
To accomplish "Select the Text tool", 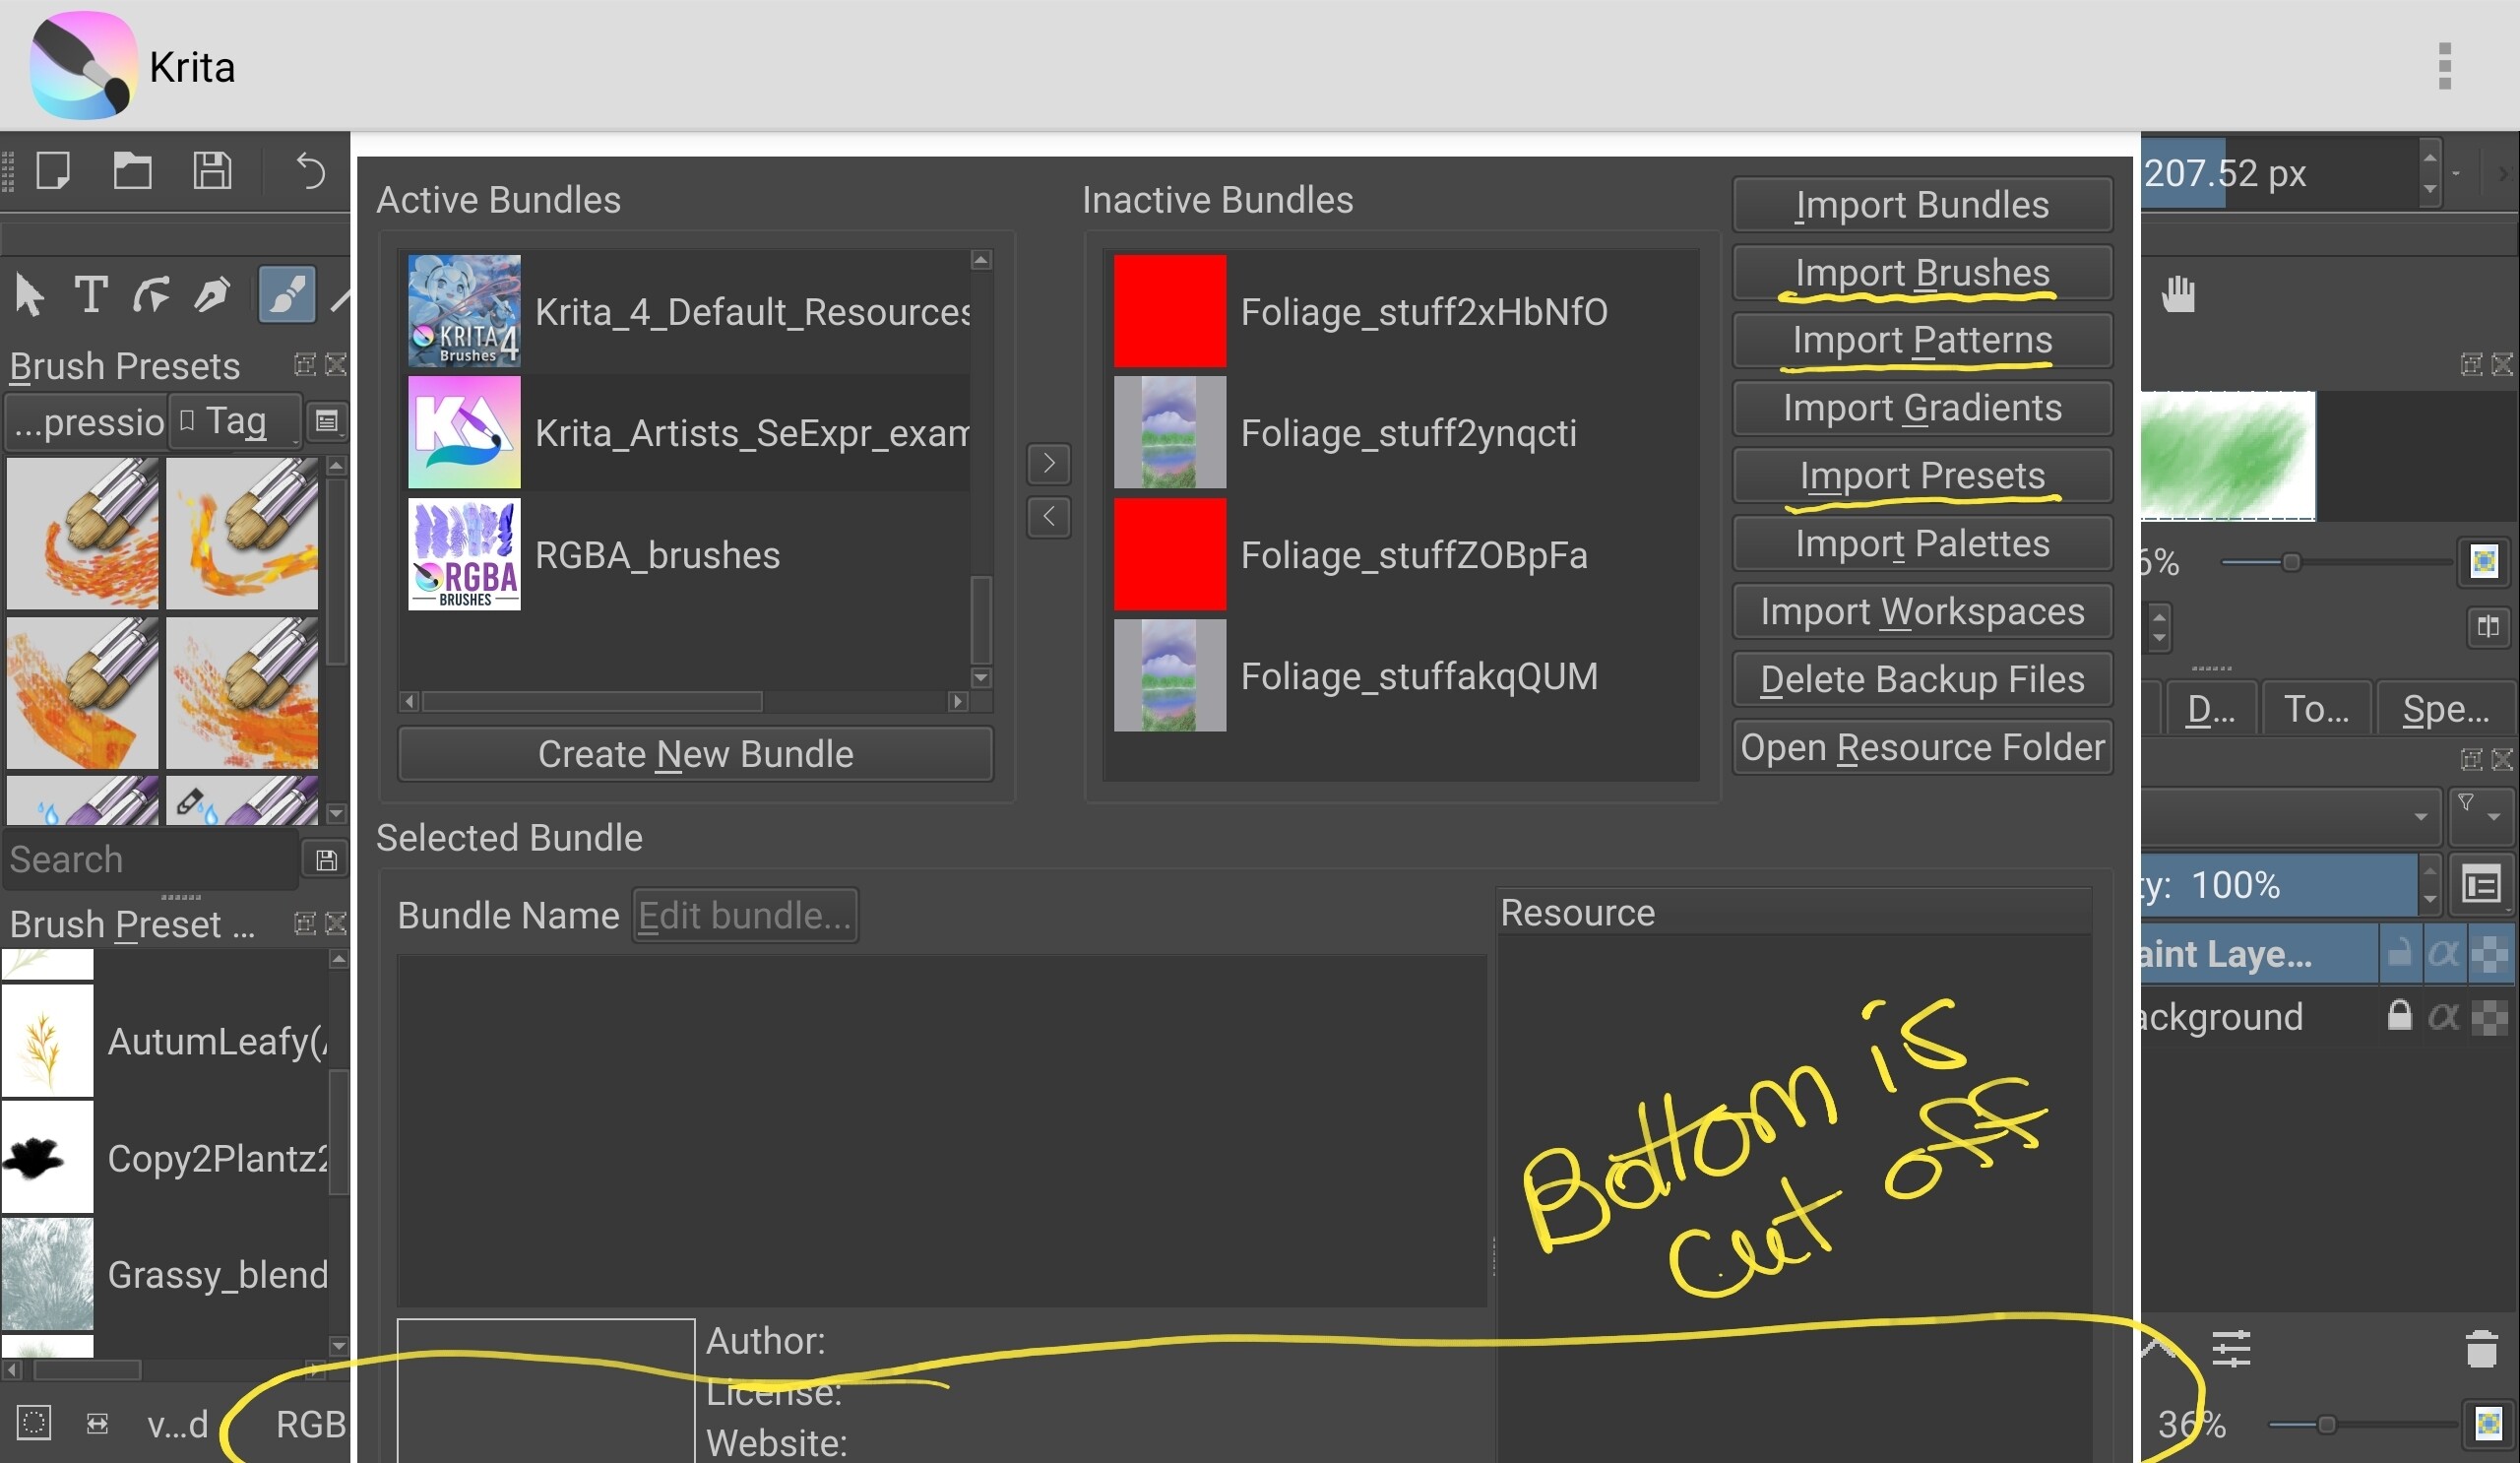I will click(91, 294).
